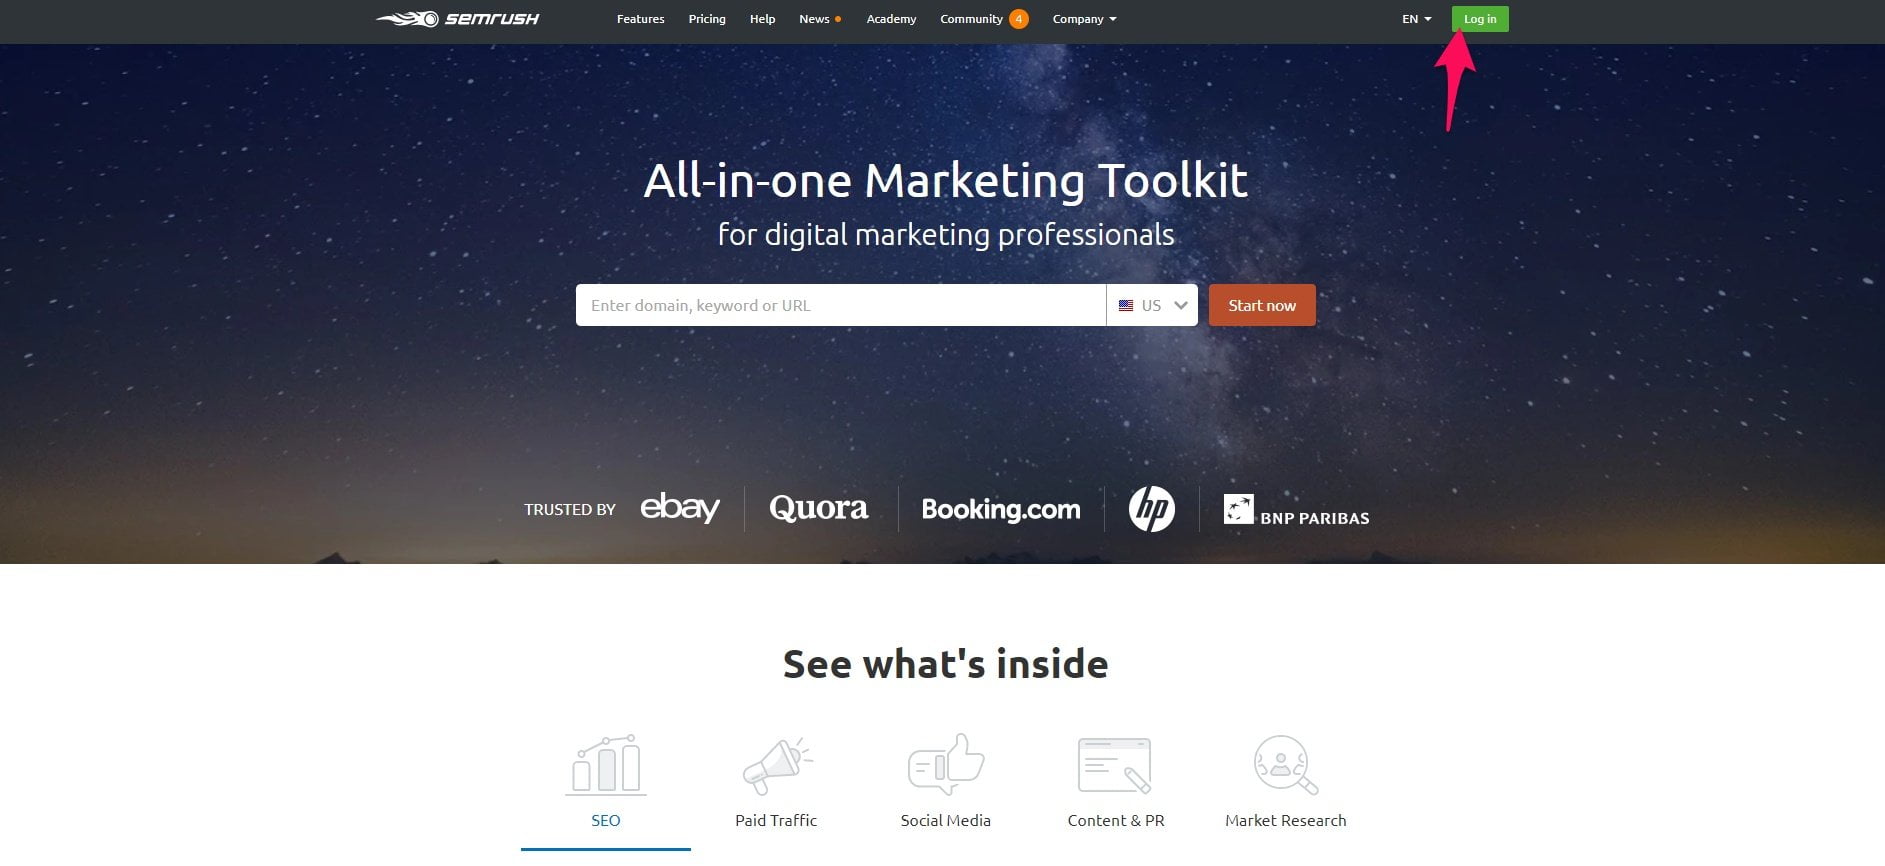Open the Pricing menu item
The height and width of the screenshot is (866, 1885).
707,19
